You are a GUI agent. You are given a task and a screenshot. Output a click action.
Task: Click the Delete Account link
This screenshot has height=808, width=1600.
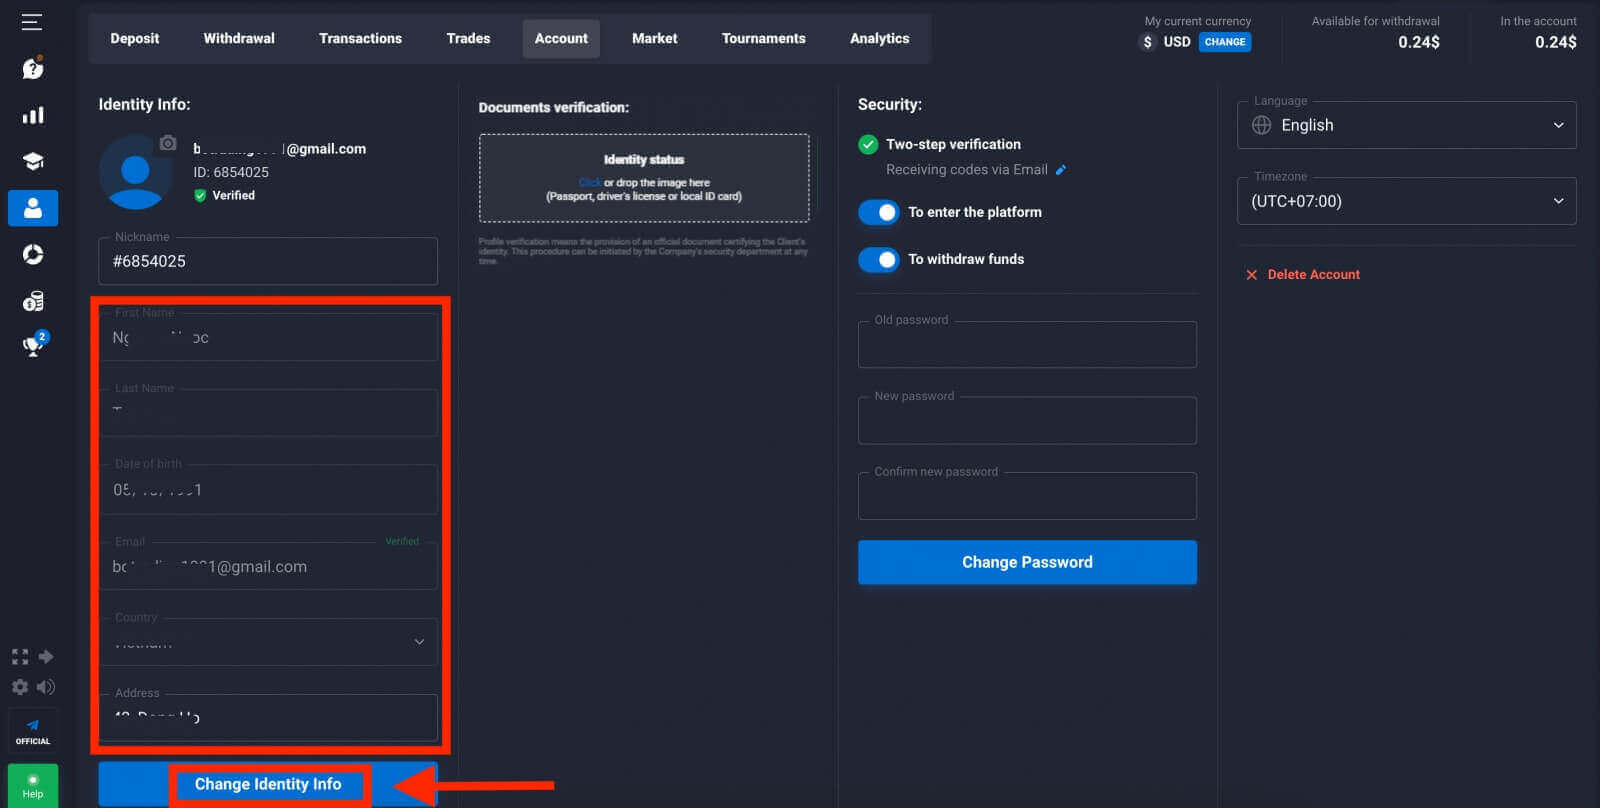pyautogui.click(x=1312, y=274)
